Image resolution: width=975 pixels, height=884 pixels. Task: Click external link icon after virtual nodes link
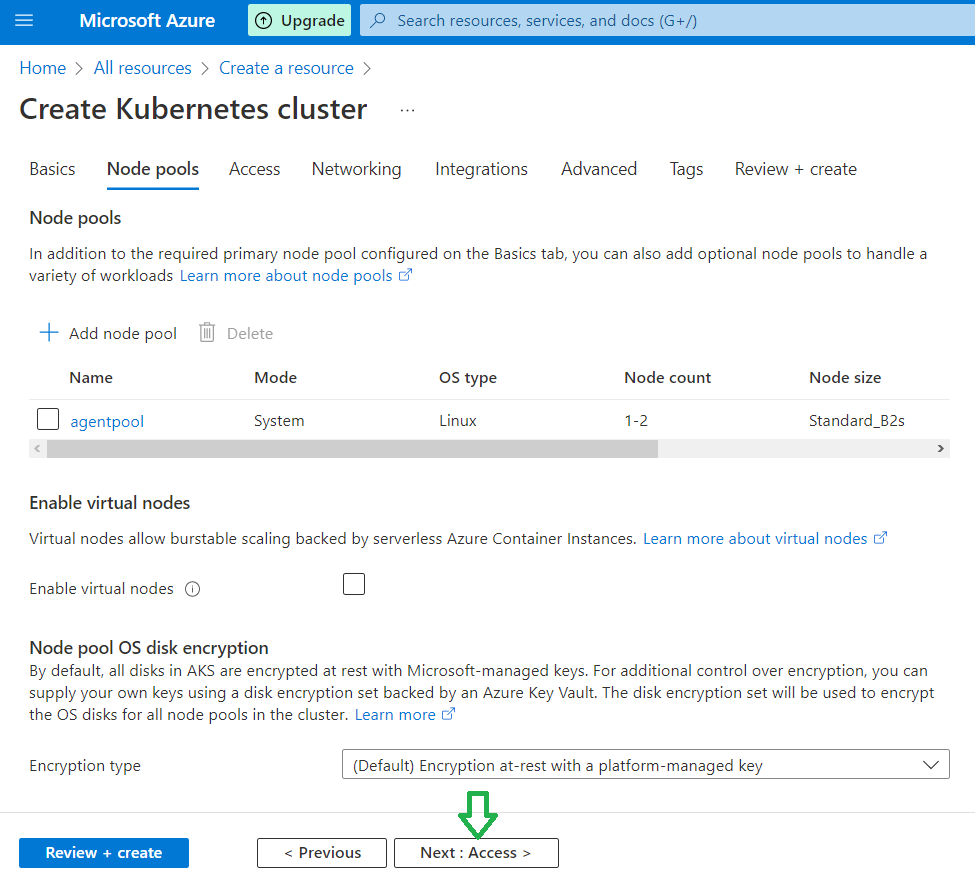coord(880,538)
